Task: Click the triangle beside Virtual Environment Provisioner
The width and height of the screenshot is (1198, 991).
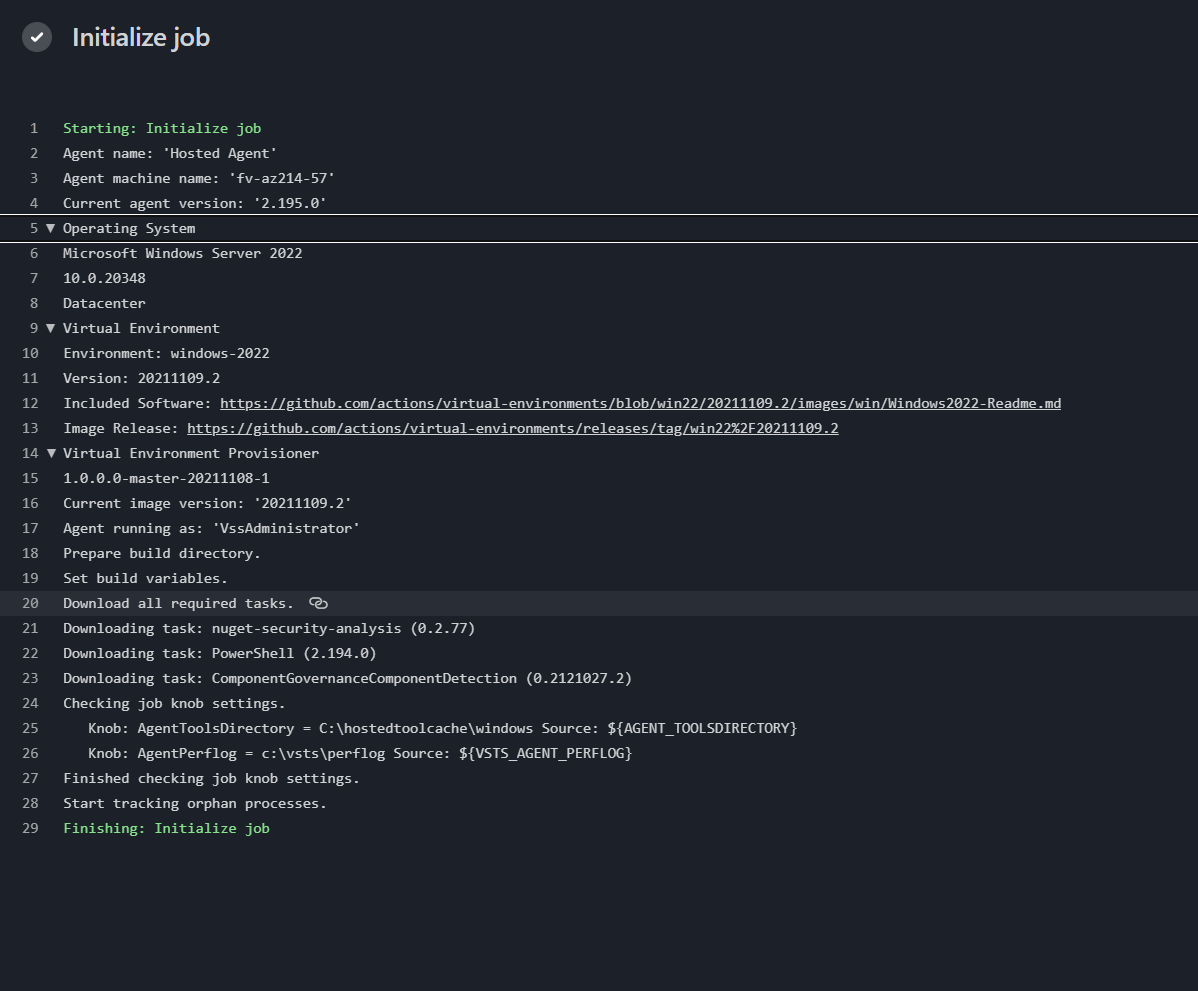Action: (51, 453)
